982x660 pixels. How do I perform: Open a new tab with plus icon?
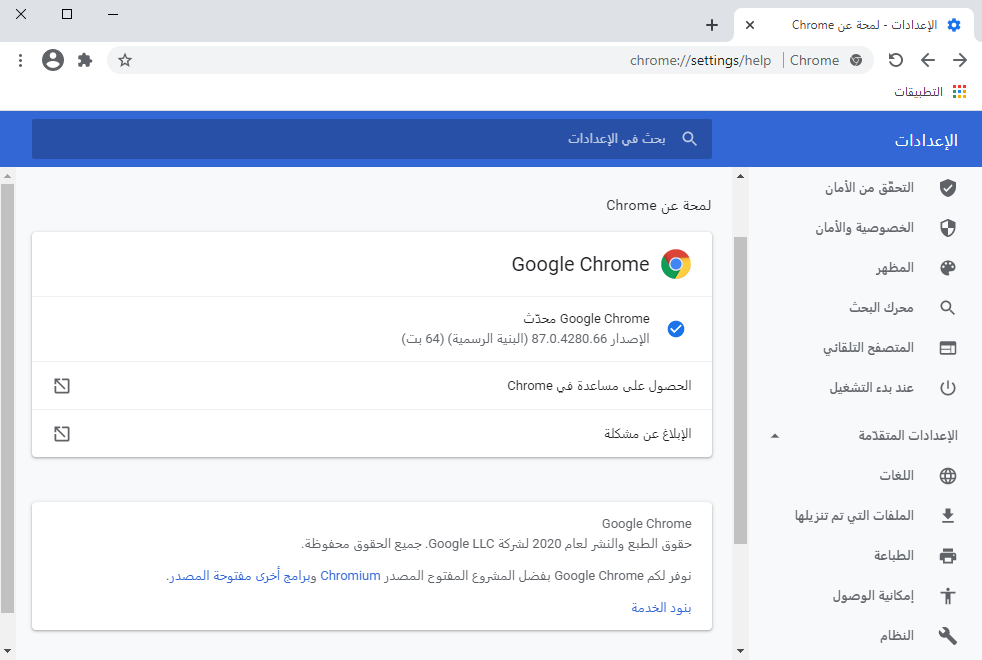tap(711, 25)
